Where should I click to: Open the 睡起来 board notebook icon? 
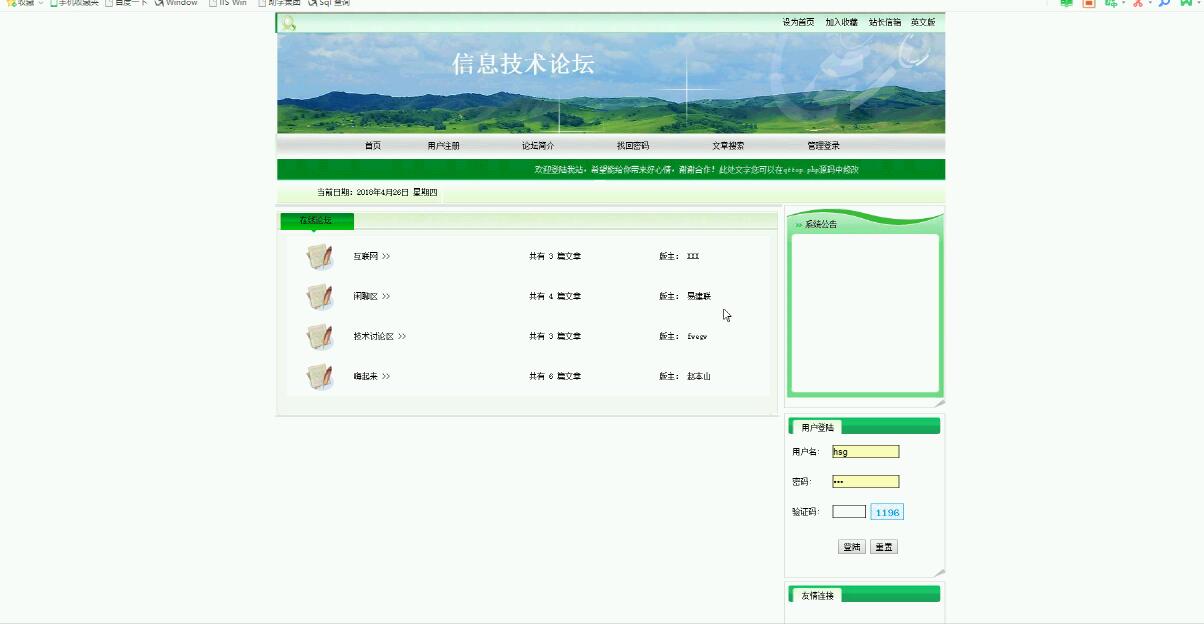pyautogui.click(x=319, y=377)
